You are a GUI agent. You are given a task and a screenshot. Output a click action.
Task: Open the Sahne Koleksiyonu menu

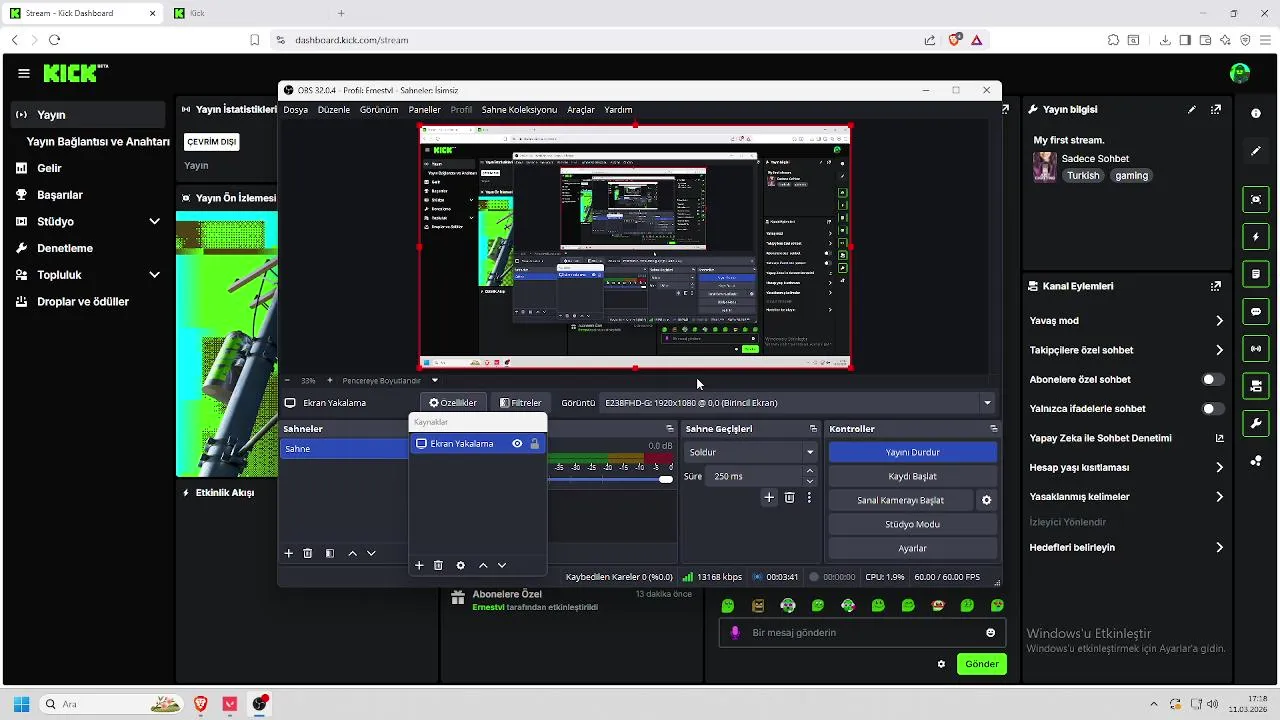pyautogui.click(x=519, y=110)
